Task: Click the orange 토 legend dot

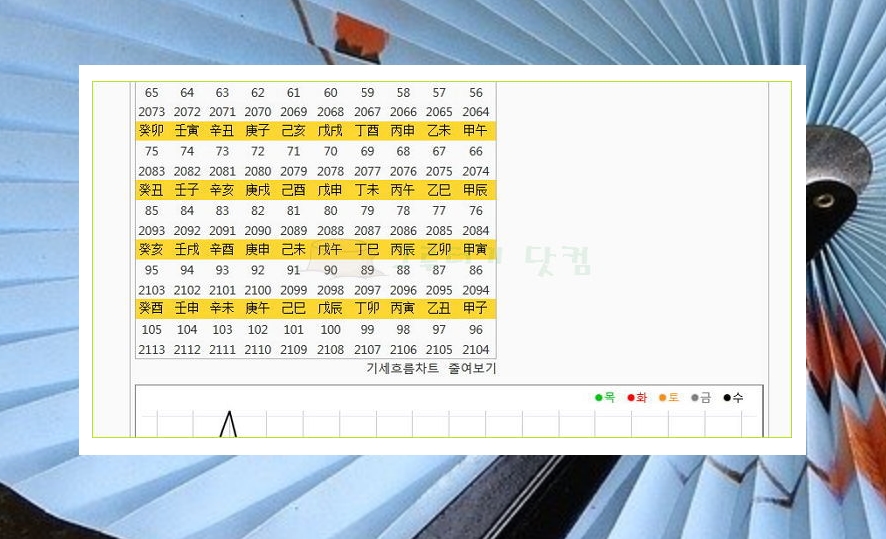Action: point(662,398)
